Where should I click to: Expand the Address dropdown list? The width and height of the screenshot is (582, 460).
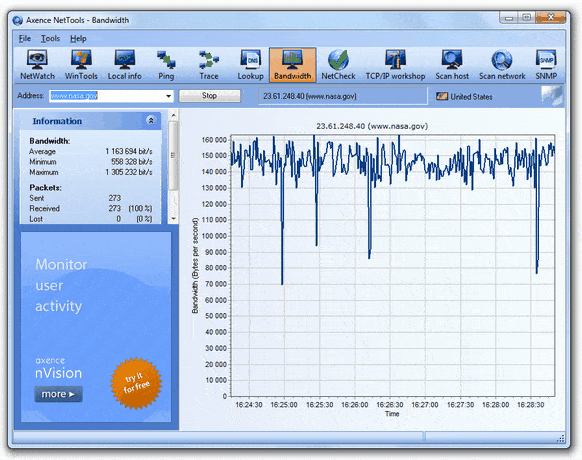(x=169, y=96)
